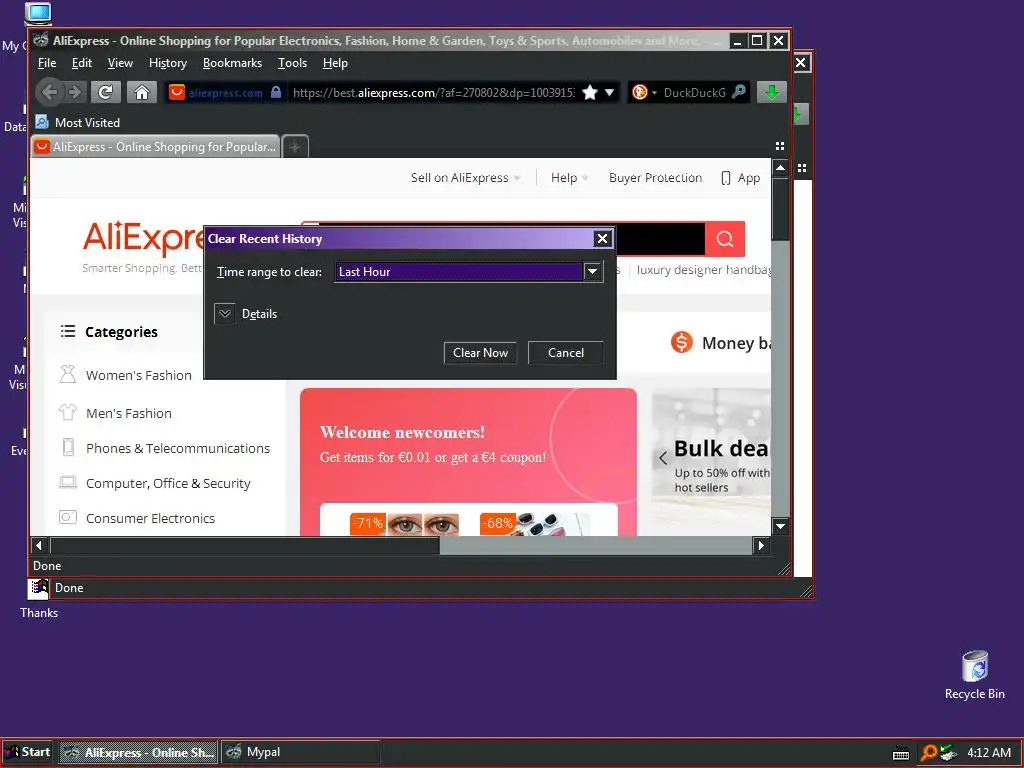Click the luxury designer handbag search suggestion

point(703,270)
